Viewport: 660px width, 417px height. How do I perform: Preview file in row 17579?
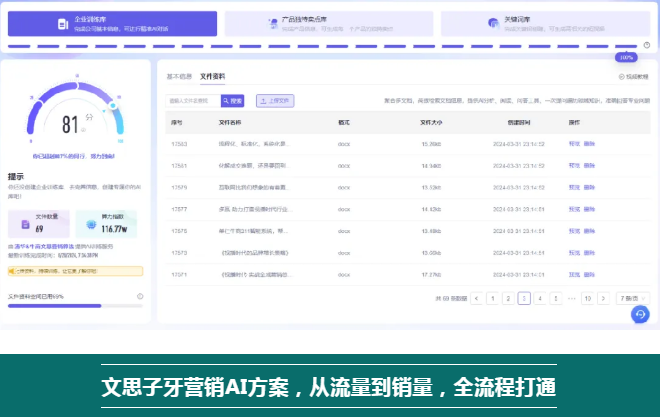[574, 188]
